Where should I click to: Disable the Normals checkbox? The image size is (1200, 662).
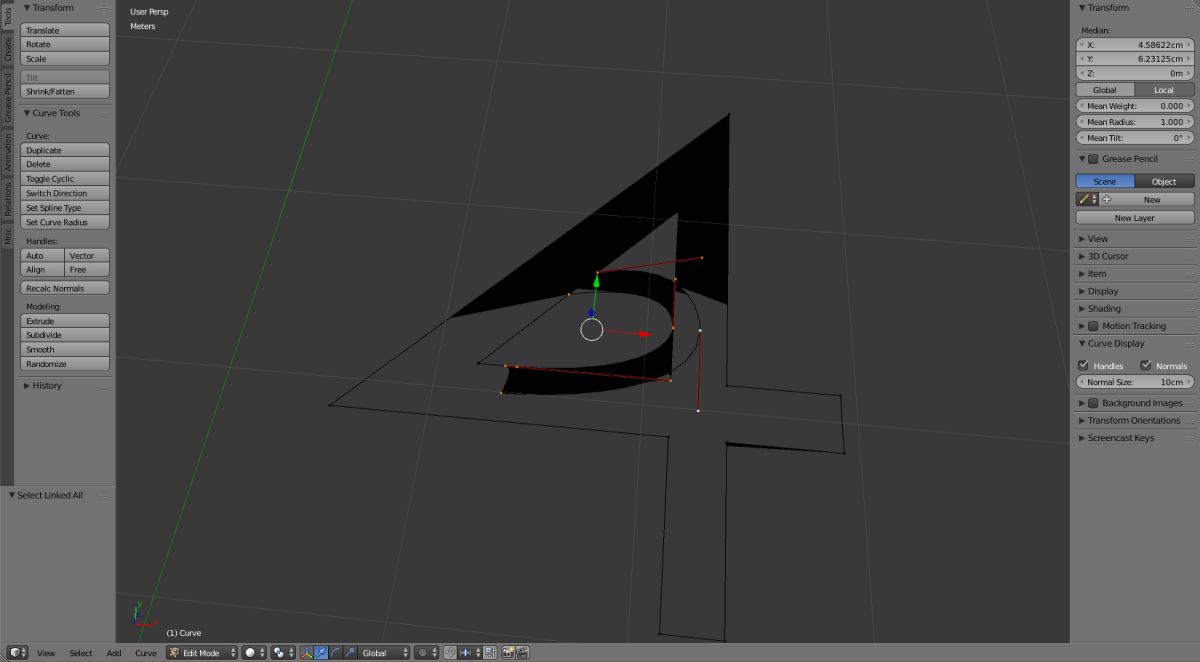[1146, 366]
